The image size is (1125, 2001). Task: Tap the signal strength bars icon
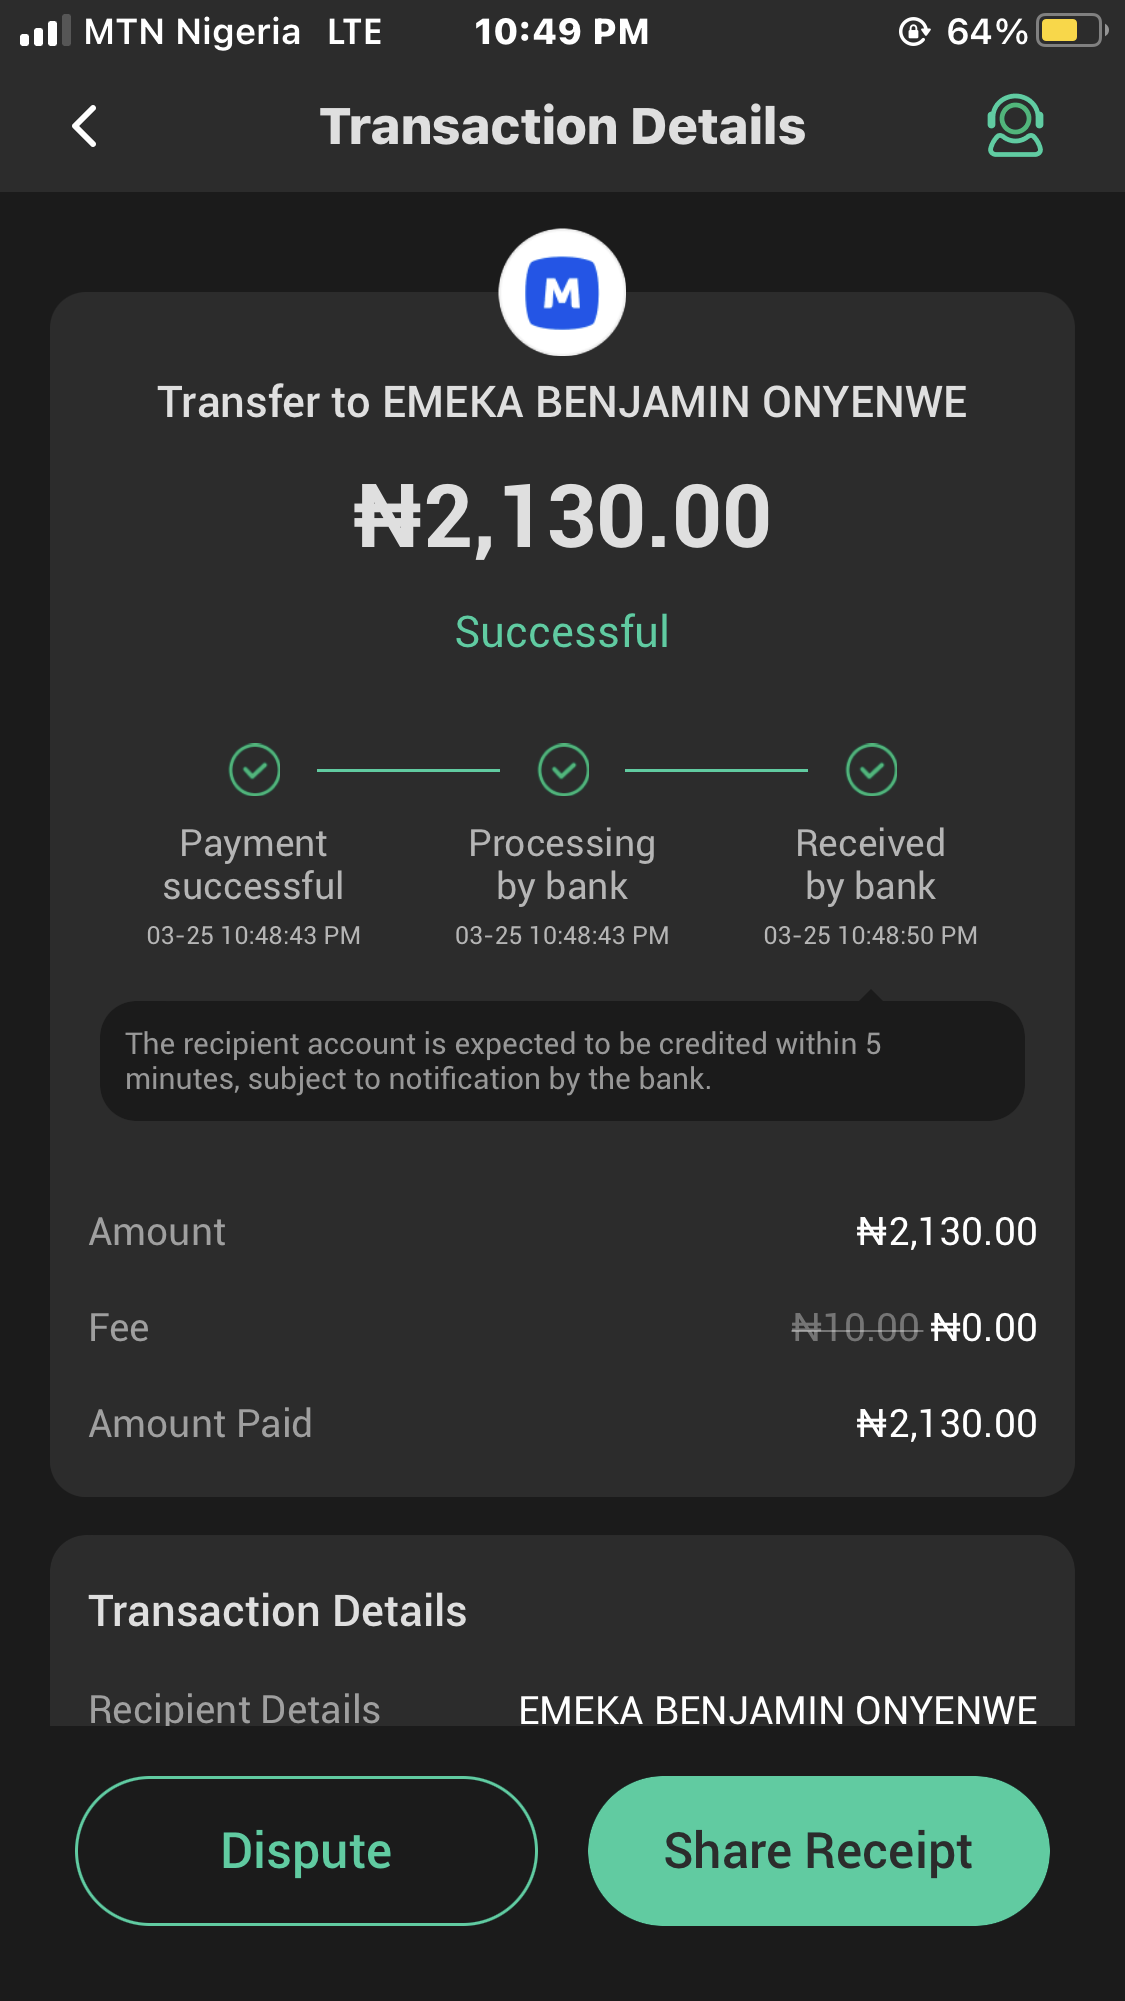(45, 31)
